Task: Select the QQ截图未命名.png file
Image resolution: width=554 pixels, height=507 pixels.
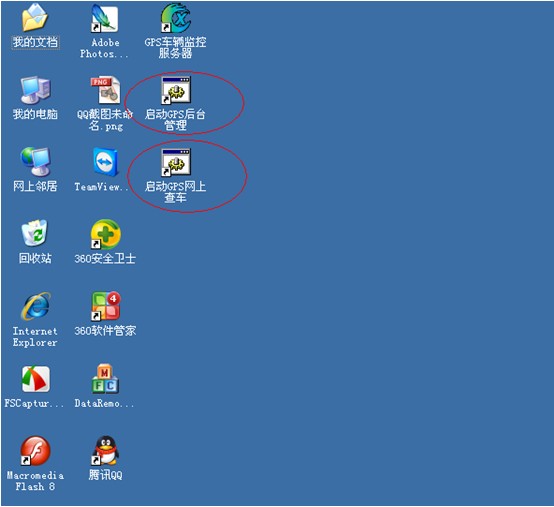Action: click(x=105, y=90)
